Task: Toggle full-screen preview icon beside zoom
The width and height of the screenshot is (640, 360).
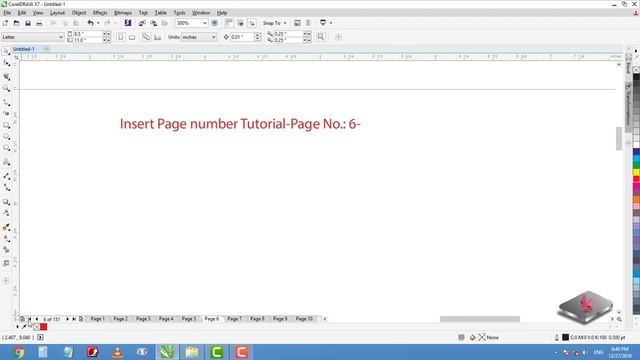Action: [215, 23]
